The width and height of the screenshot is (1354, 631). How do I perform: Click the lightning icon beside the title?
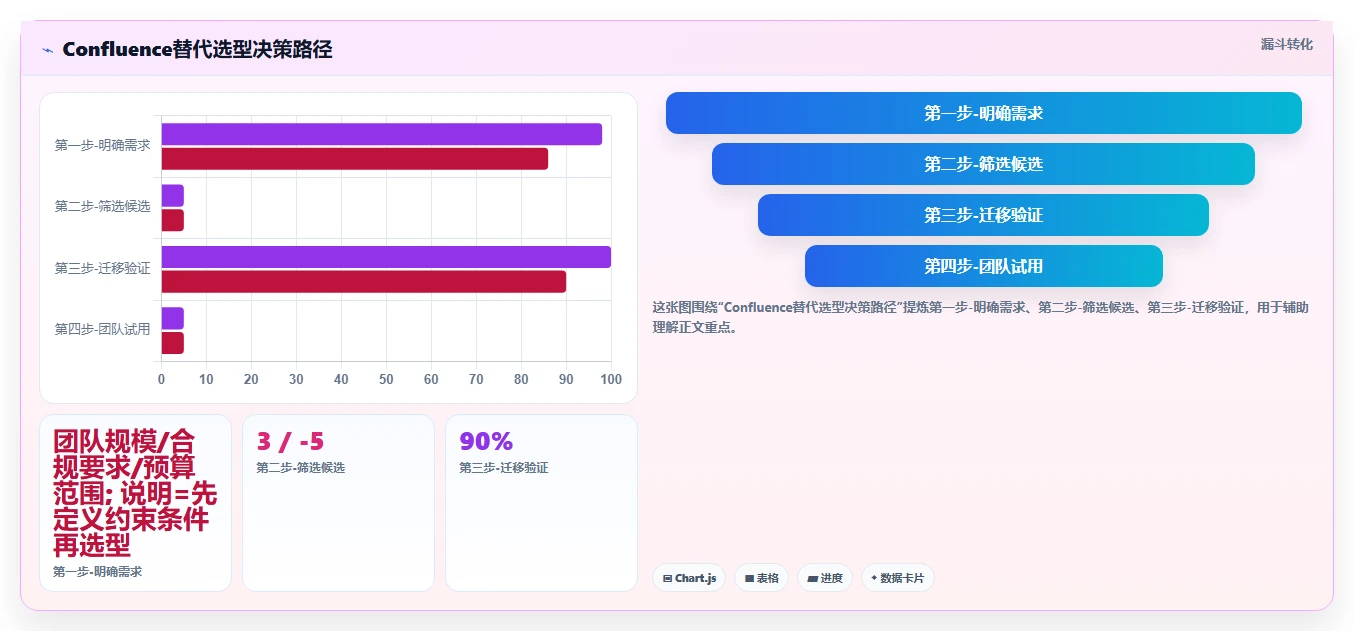pos(47,49)
